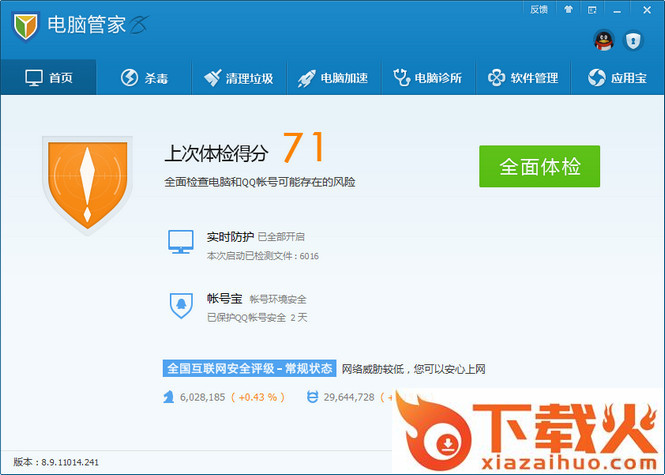Click the chess knight trojan icon

pos(169,397)
